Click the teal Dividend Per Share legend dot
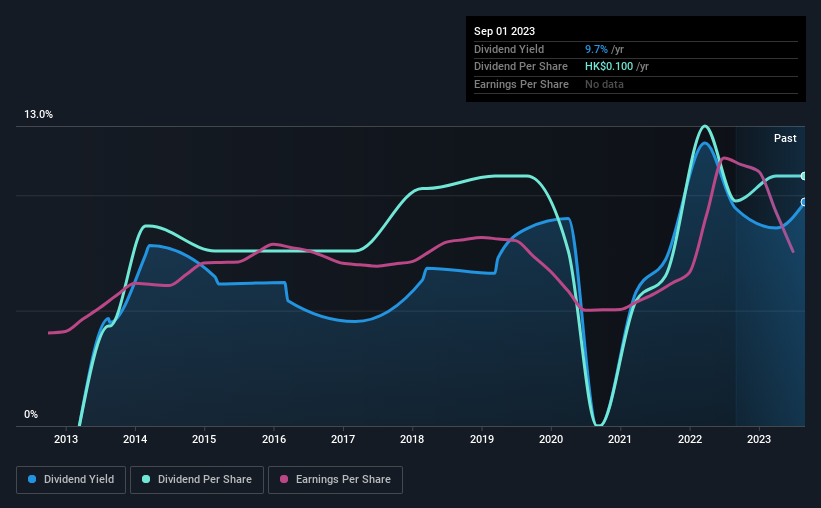Screen dimensions: 821x508 tap(146, 479)
